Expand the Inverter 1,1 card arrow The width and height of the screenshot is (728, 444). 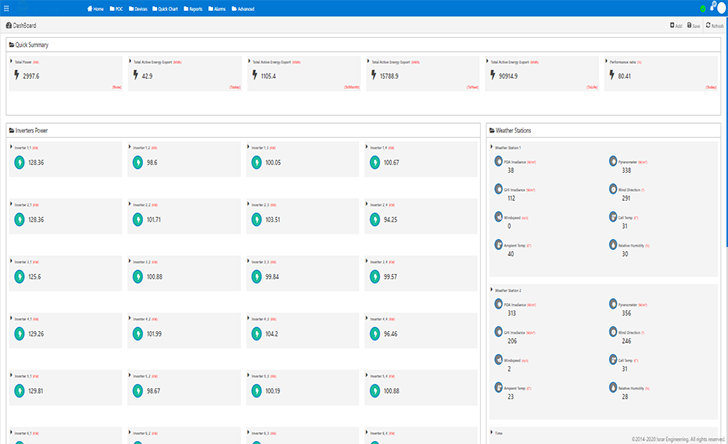coord(11,147)
